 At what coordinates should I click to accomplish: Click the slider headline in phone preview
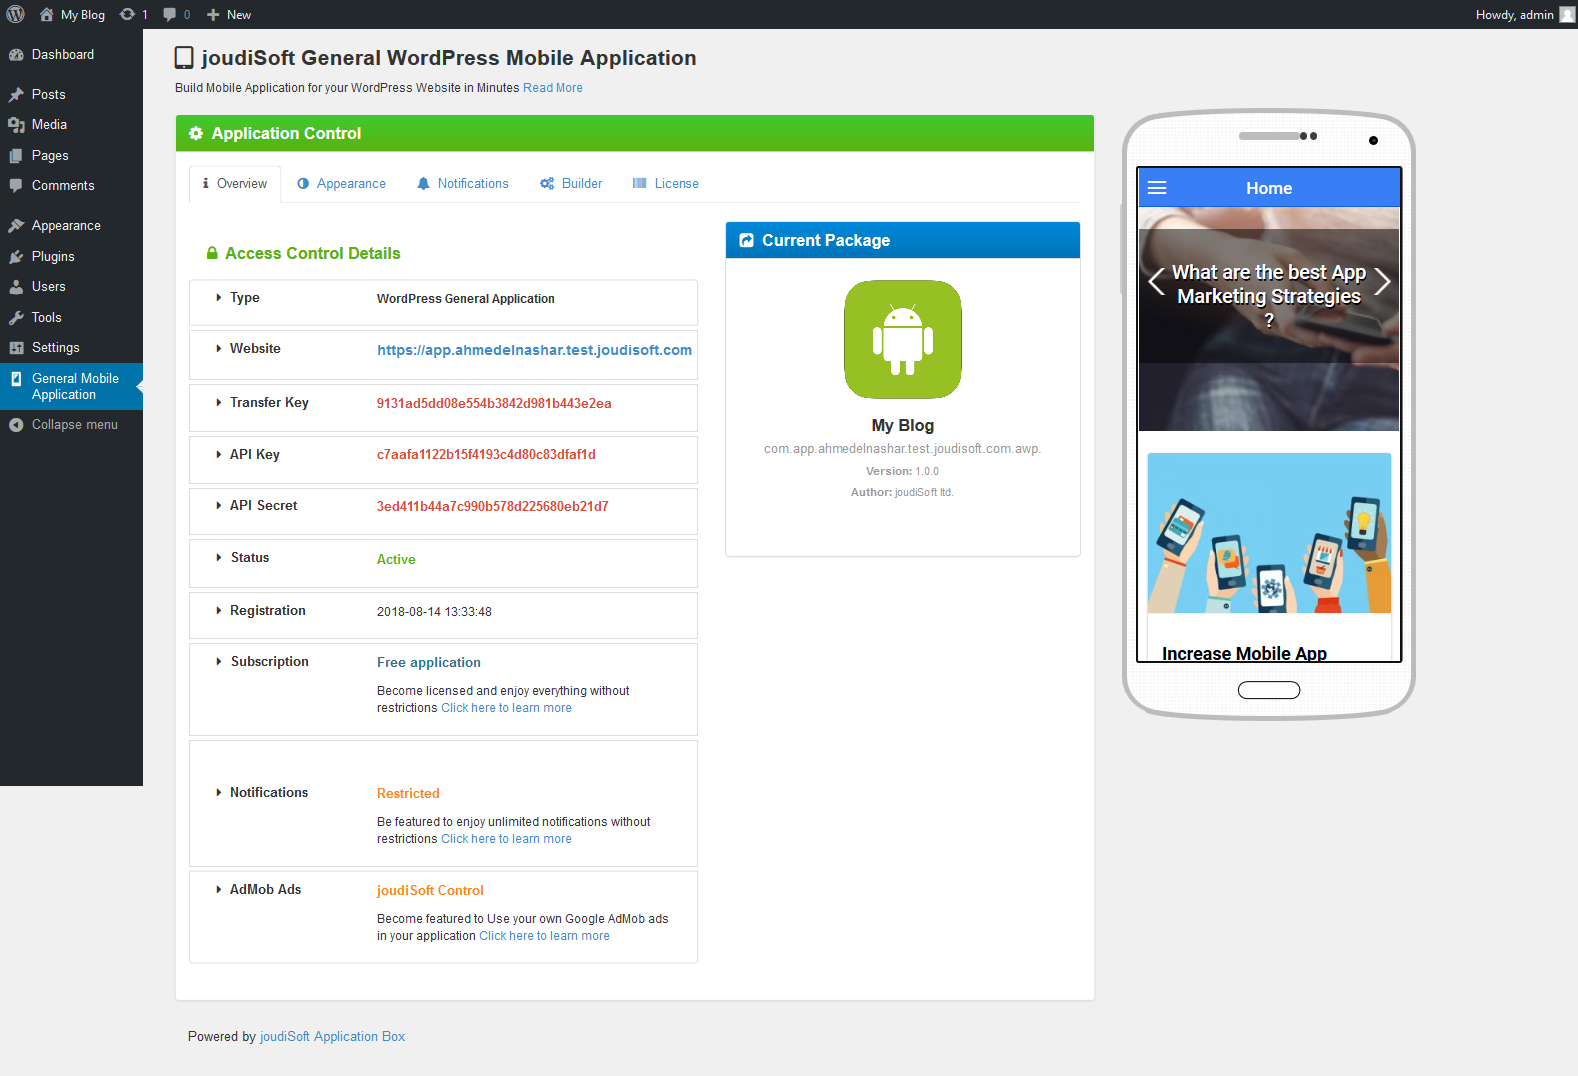[1269, 296]
